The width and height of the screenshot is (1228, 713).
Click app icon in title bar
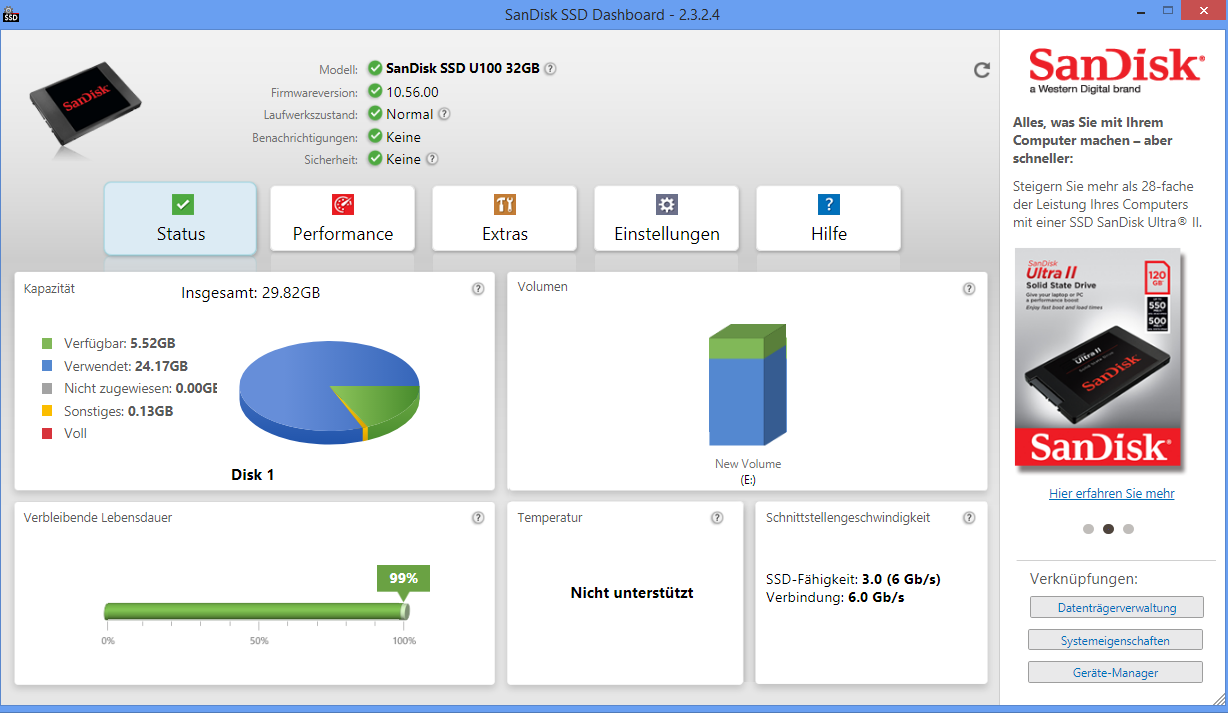pyautogui.click(x=11, y=13)
